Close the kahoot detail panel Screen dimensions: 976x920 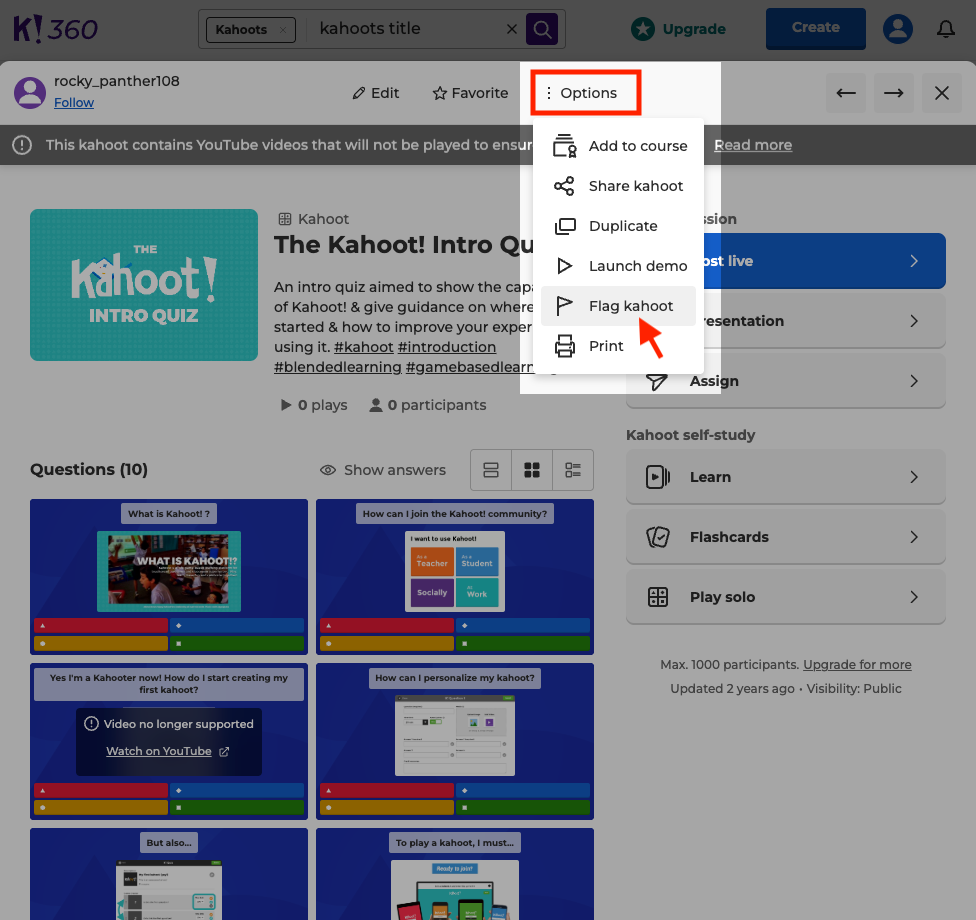click(x=941, y=93)
